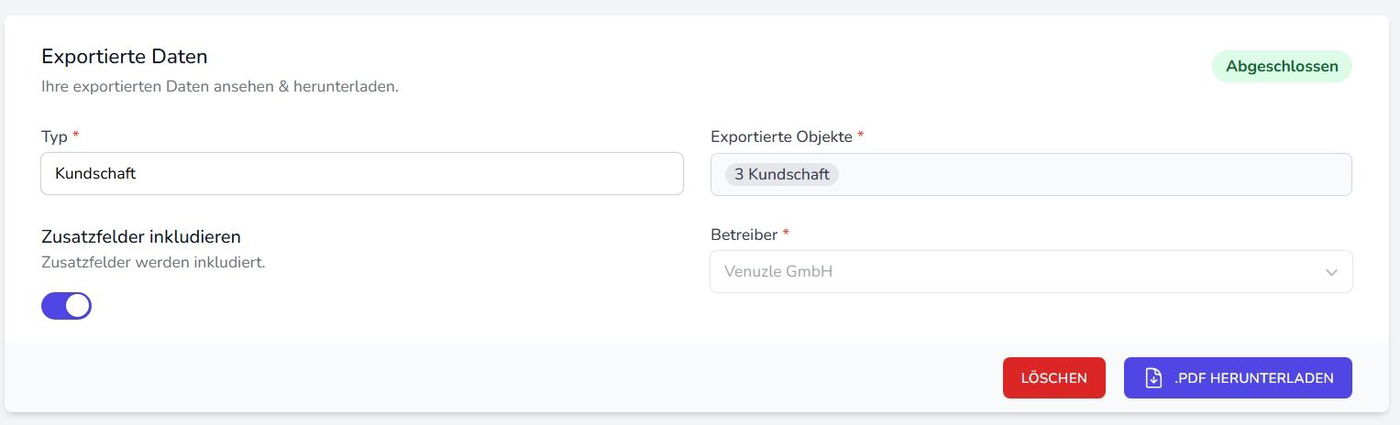Image resolution: width=1400 pixels, height=425 pixels.
Task: Open the Betreiber dropdown showing Venuzle GmbH
Action: tap(1000, 272)
